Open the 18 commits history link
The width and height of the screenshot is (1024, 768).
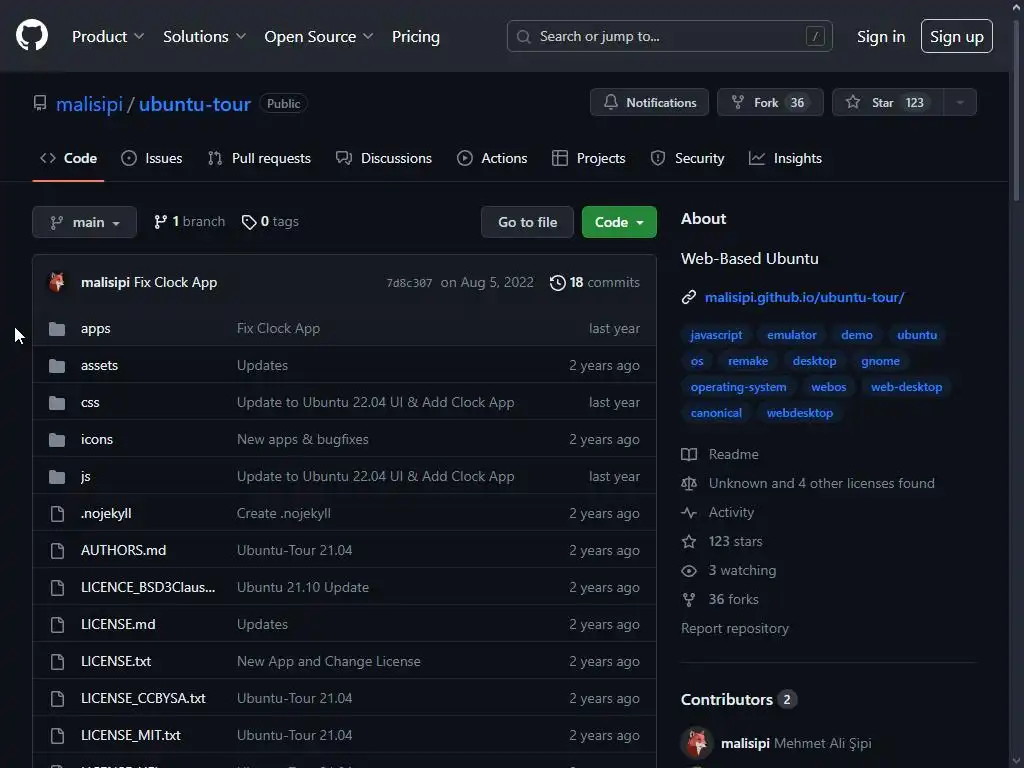tap(594, 283)
